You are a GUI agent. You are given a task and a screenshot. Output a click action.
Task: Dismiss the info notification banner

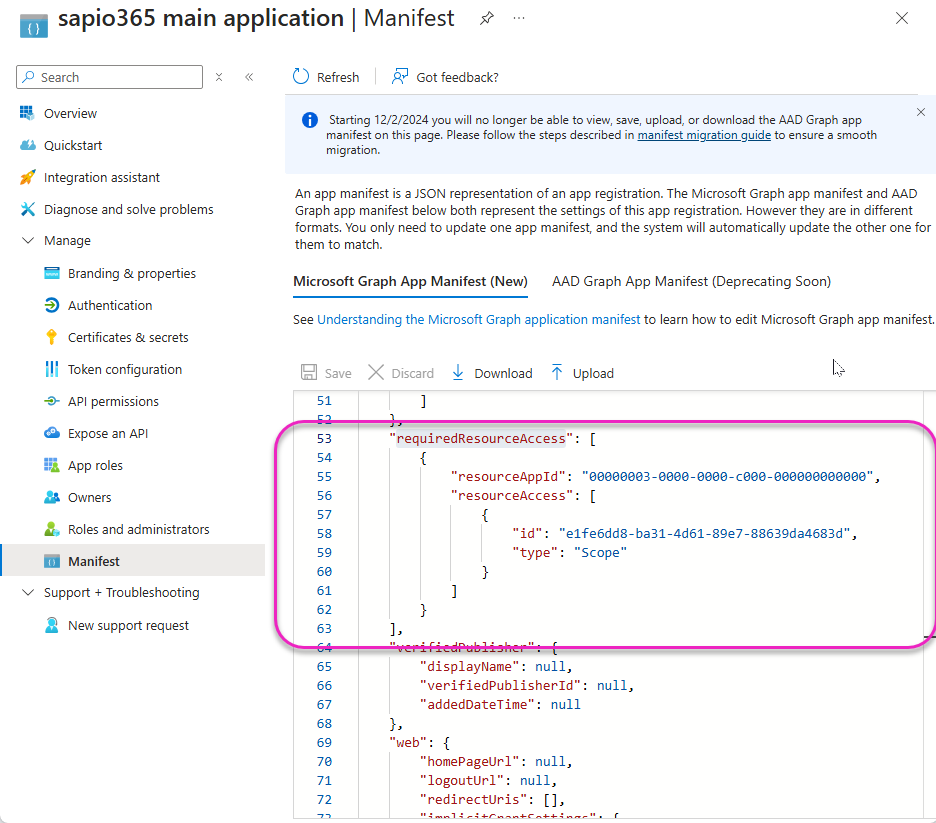(x=921, y=112)
